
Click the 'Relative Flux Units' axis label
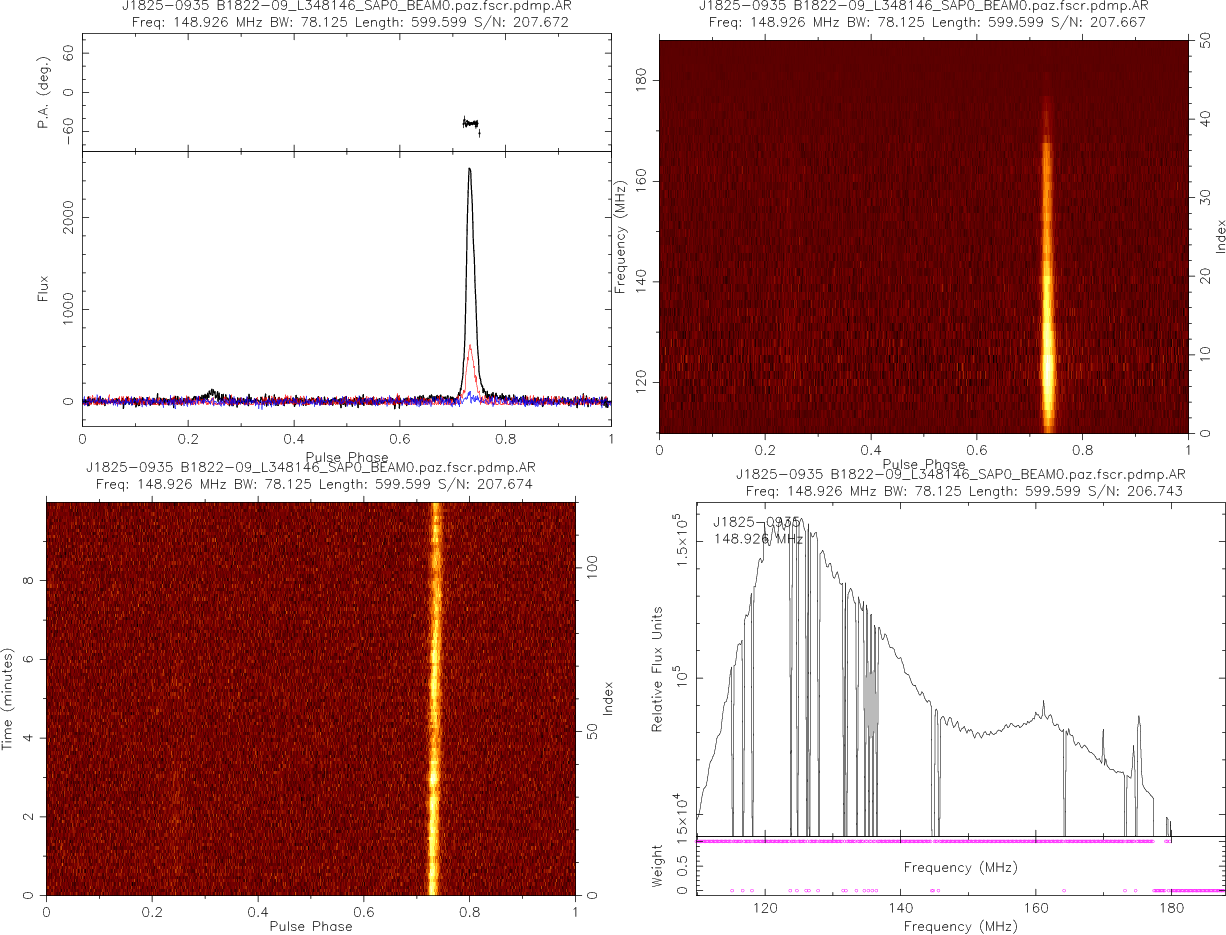(x=658, y=668)
